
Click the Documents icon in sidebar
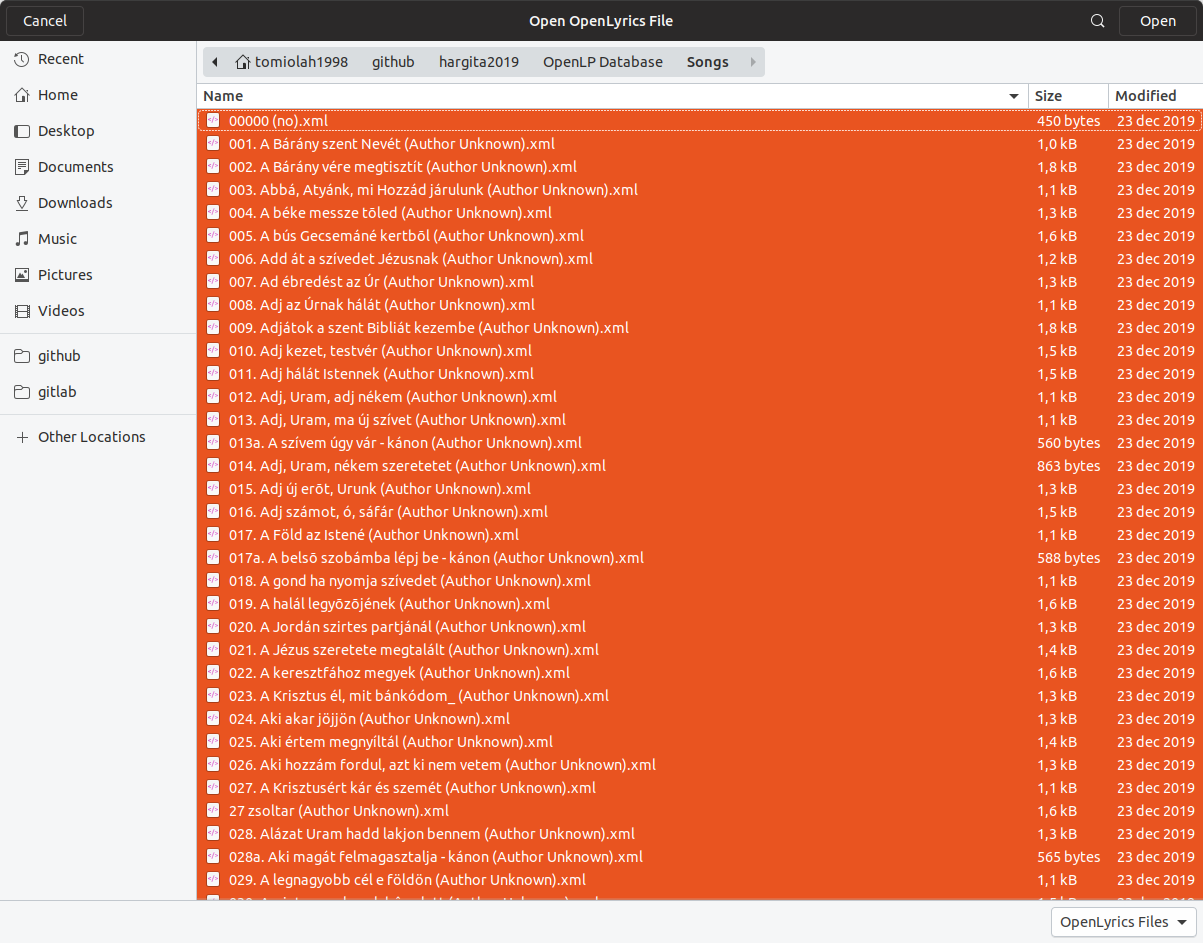pos(22,167)
